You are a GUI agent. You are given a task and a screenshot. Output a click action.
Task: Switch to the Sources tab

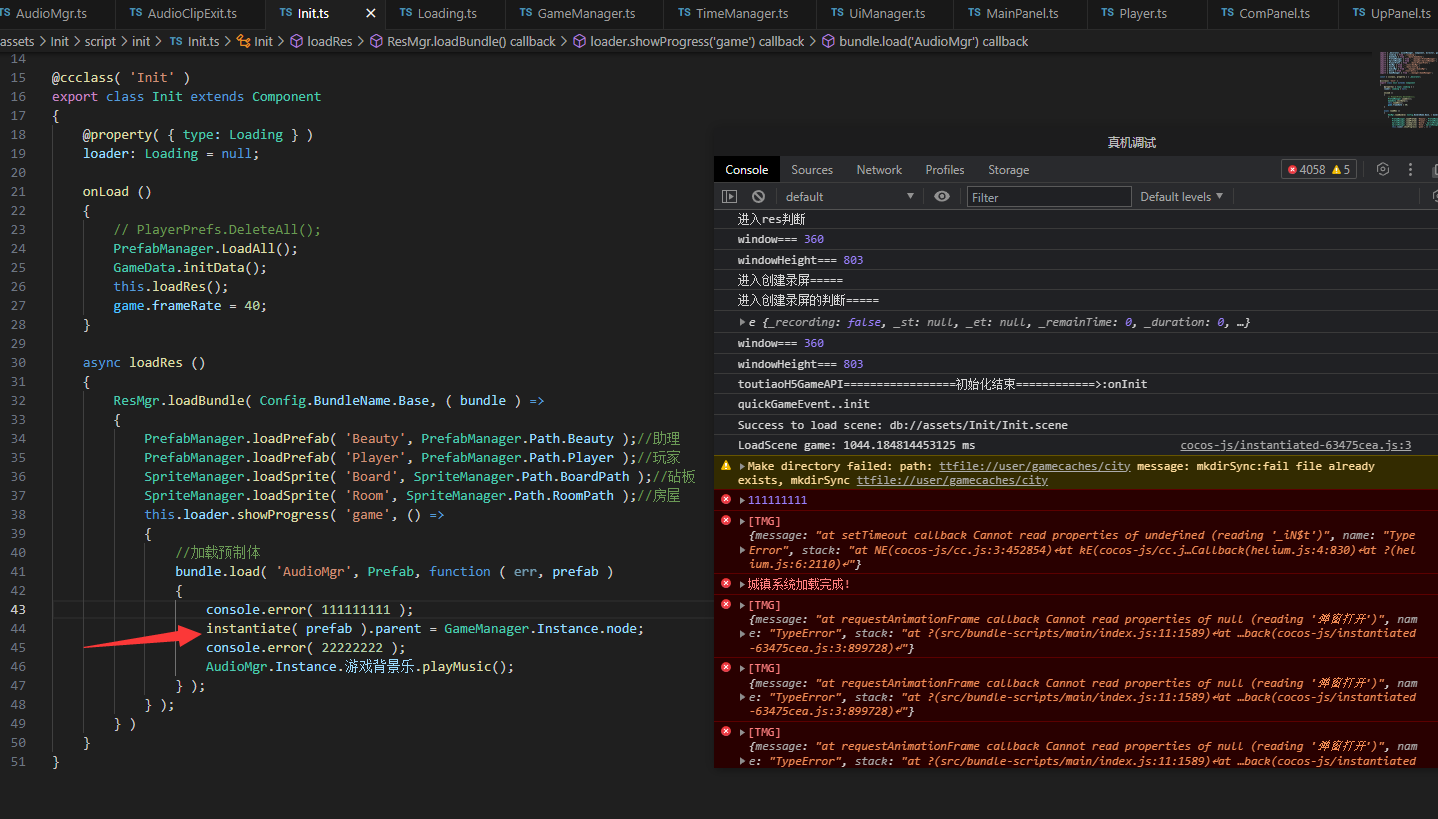pos(811,170)
